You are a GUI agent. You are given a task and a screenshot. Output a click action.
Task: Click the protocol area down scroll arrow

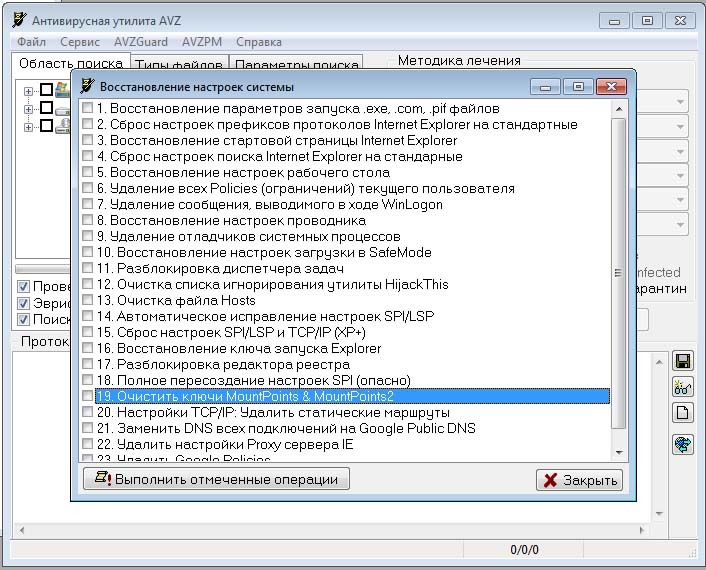click(x=659, y=513)
